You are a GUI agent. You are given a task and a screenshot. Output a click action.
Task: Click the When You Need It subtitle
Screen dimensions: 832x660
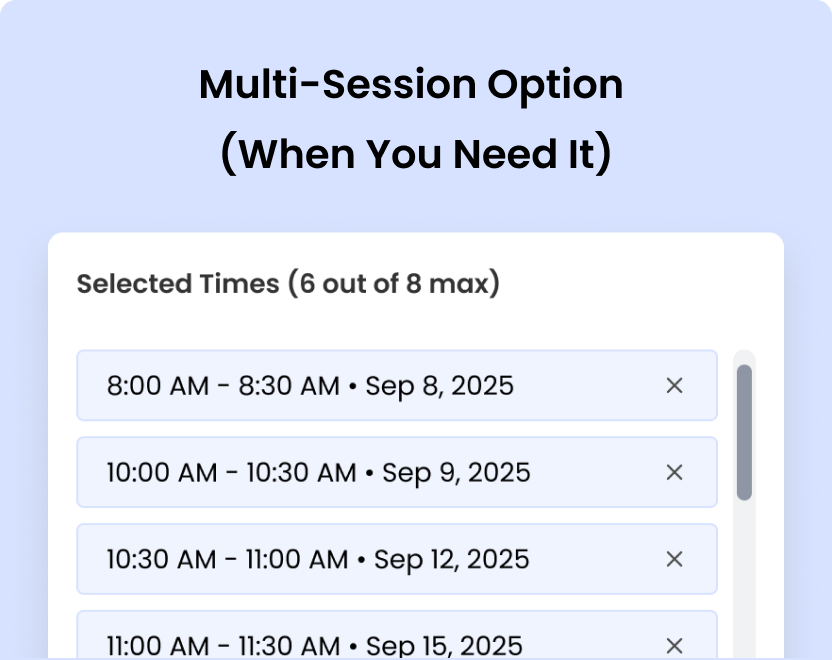(x=415, y=153)
